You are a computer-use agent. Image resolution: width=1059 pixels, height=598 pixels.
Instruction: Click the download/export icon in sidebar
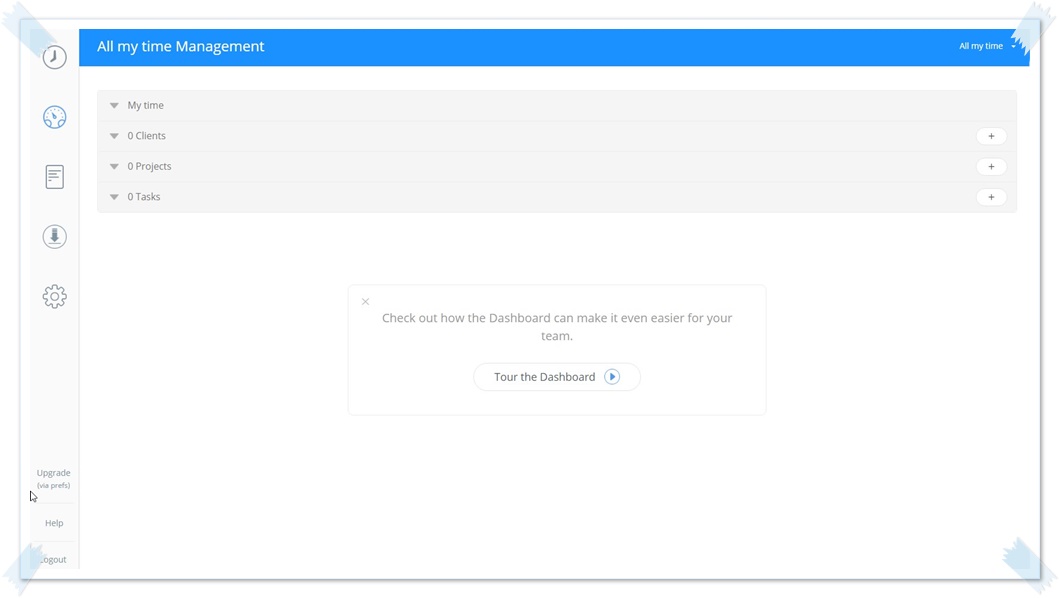pos(55,237)
